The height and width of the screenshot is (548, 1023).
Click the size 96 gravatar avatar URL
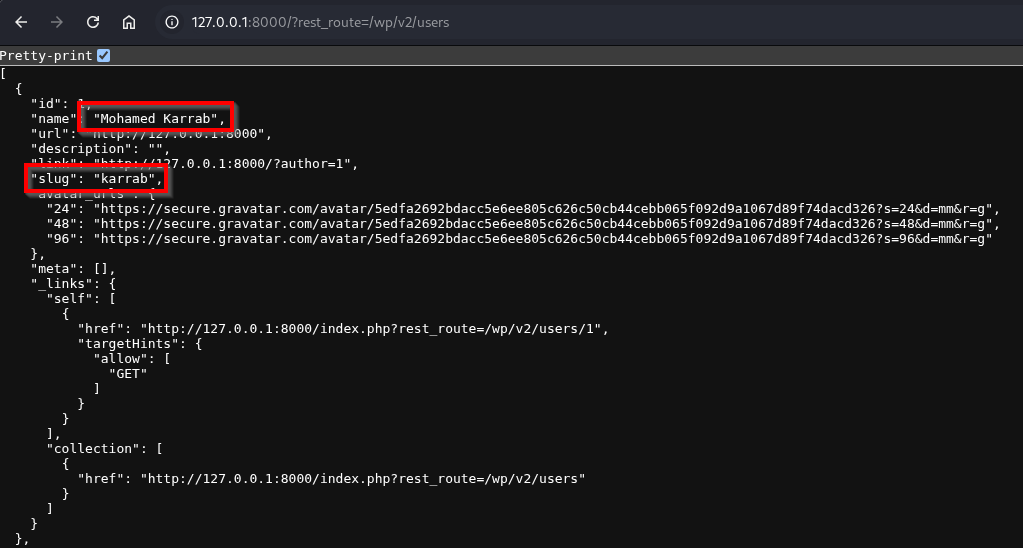coord(540,239)
